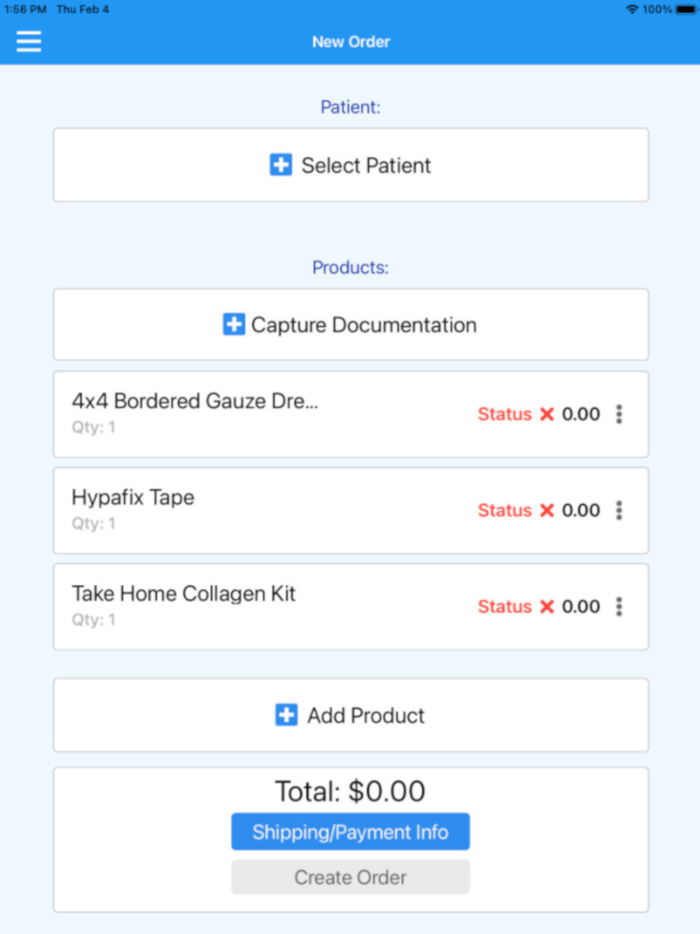
Task: Click the red X status for Take Home Collagen Kit
Action: click(x=548, y=606)
